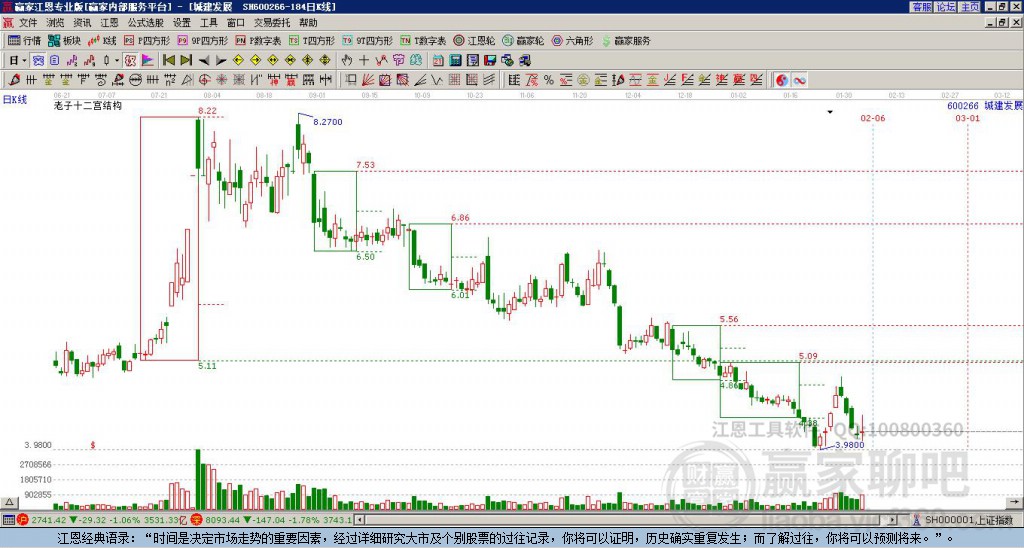Activate the crosshair cursor tool
The width and height of the screenshot is (1024, 548).
coord(364,61)
